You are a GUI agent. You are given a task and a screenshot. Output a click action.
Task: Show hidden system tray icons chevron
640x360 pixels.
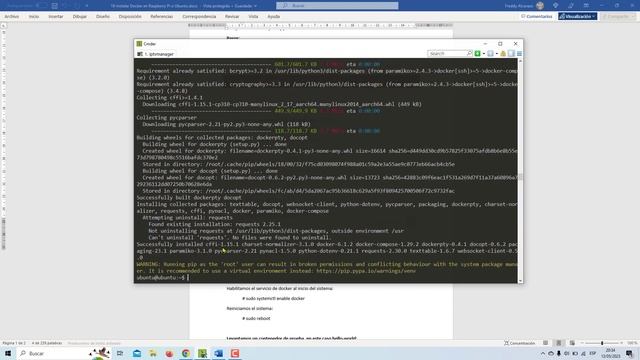[x=542, y=353]
